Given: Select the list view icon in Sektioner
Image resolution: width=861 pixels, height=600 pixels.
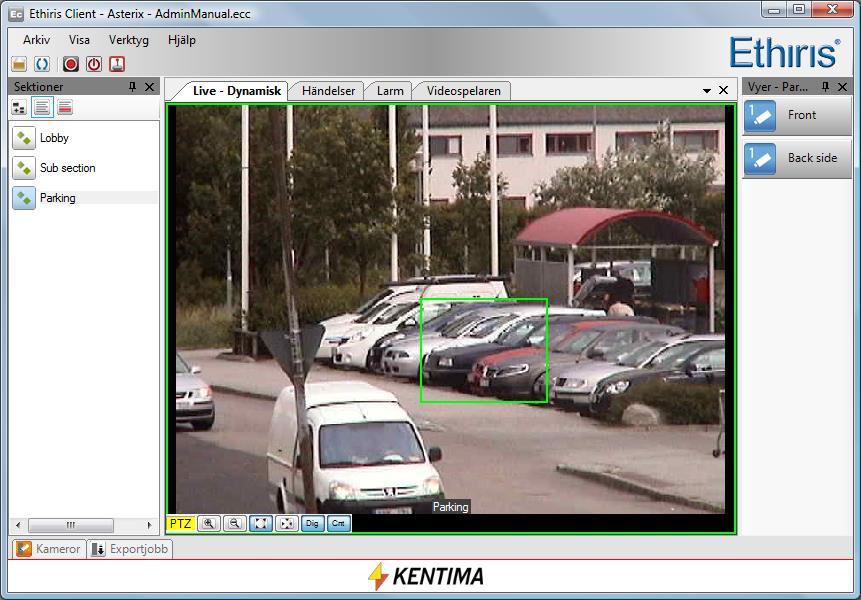Looking at the screenshot, I should (x=42, y=108).
